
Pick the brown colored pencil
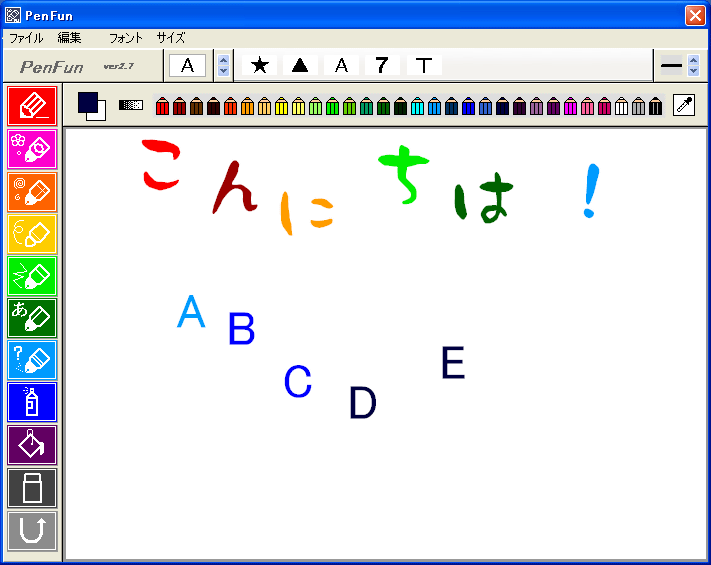[x=196, y=106]
